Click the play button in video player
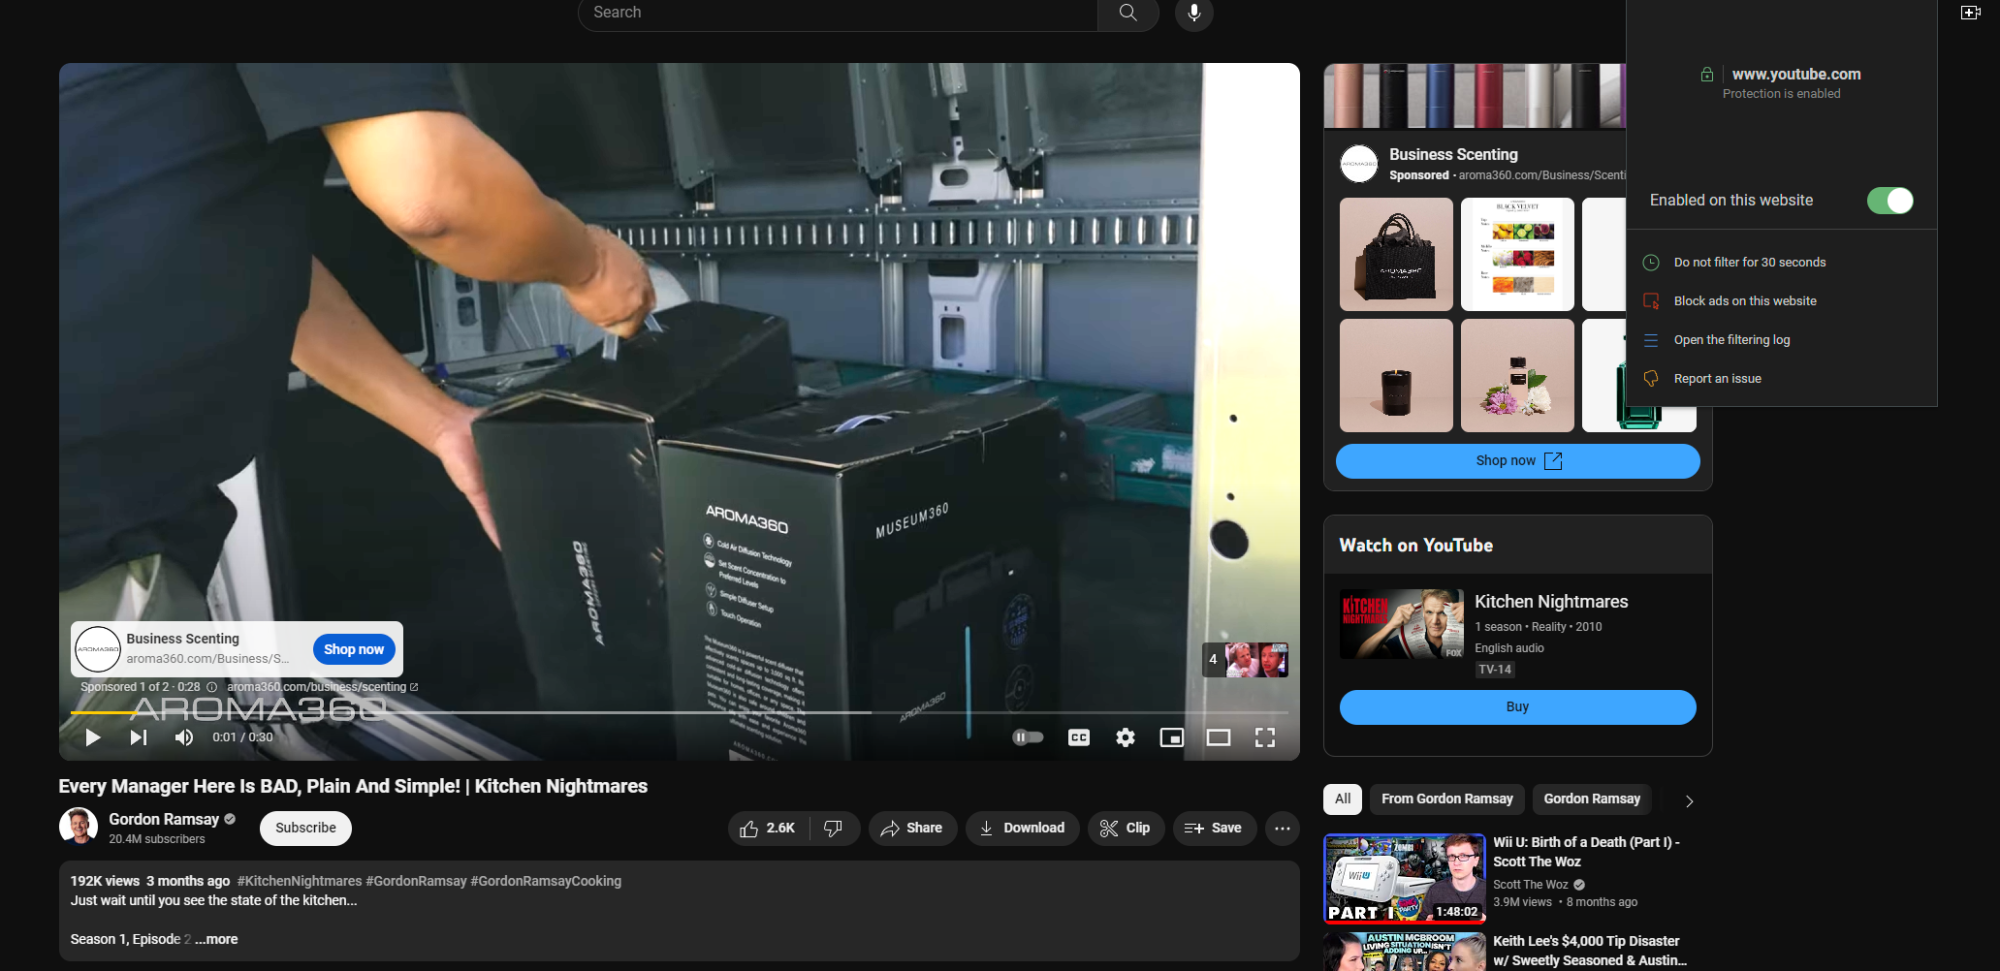The width and height of the screenshot is (2000, 971). pos(93,738)
